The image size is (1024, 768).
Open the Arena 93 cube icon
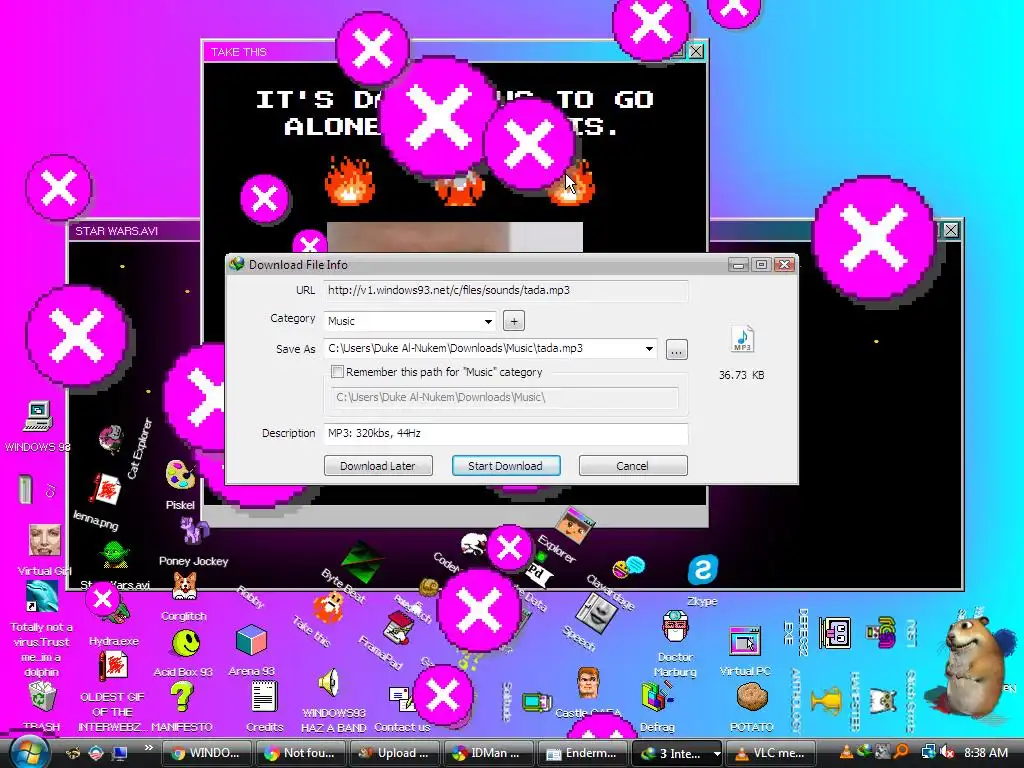pos(251,640)
